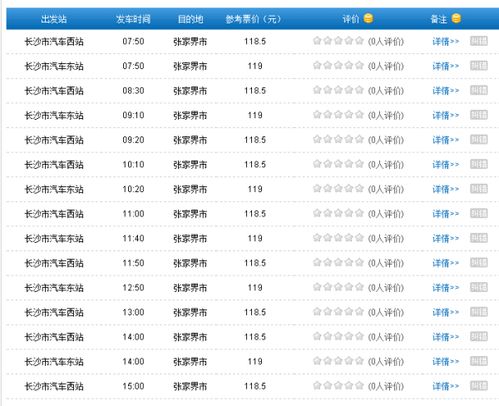This screenshot has height=406, width=499.
Task: Select departure time 09:10
Action: pos(133,115)
